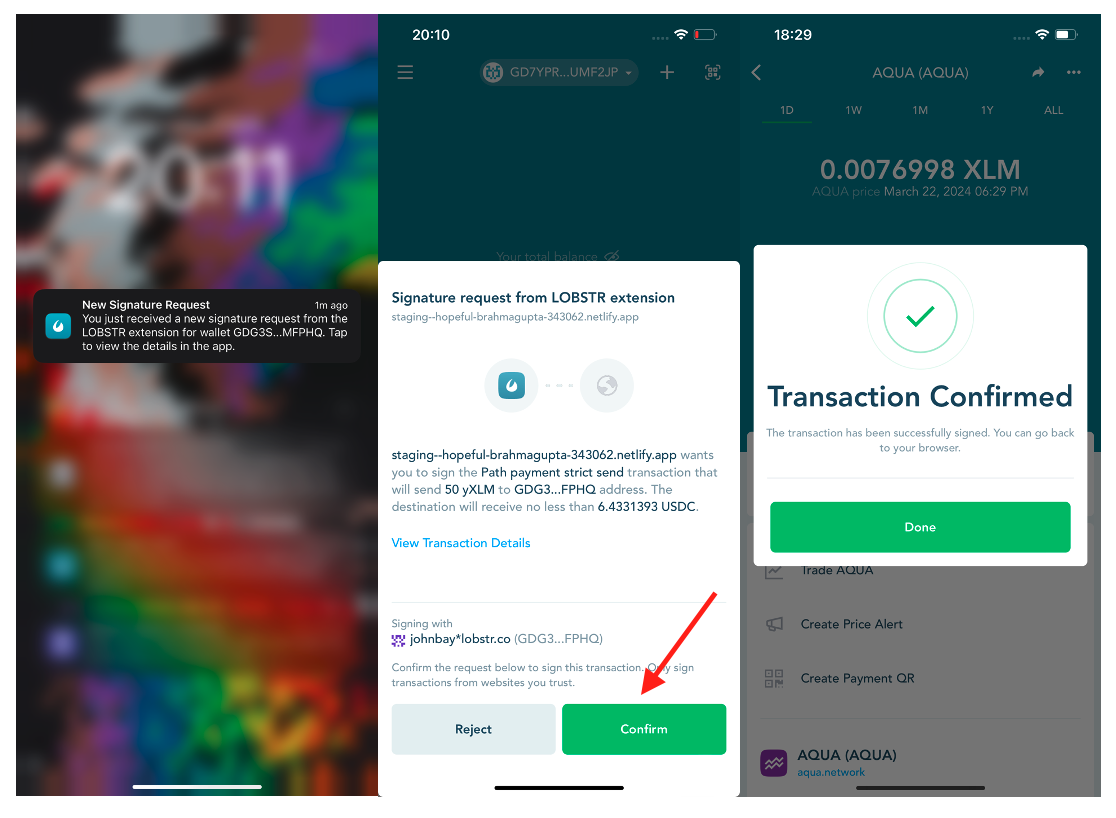
Task: Tap the purple AQUA asset logo
Action: [x=774, y=763]
